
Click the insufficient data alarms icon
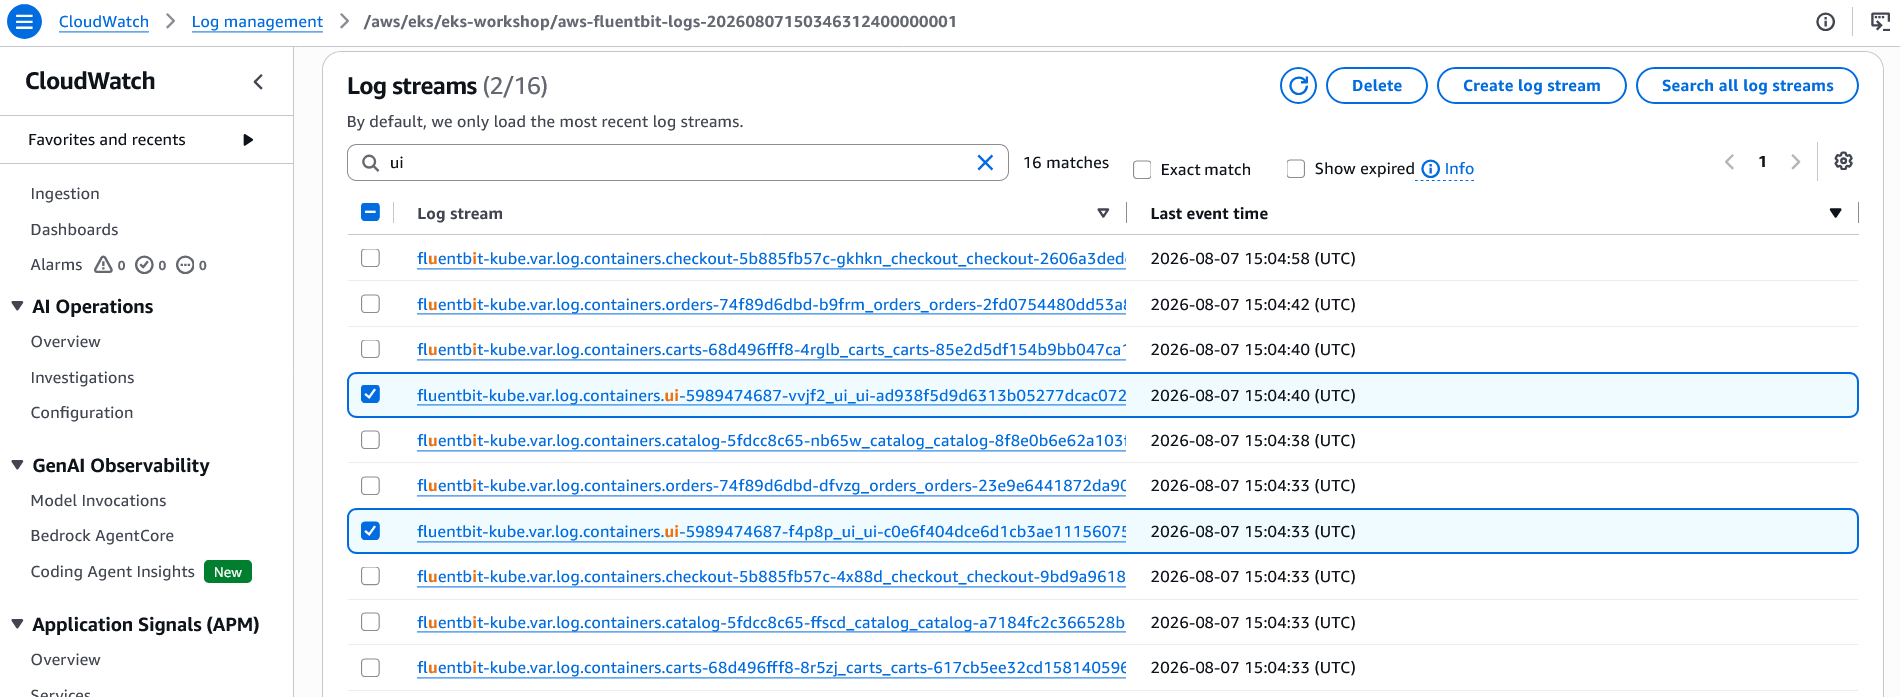pos(185,265)
